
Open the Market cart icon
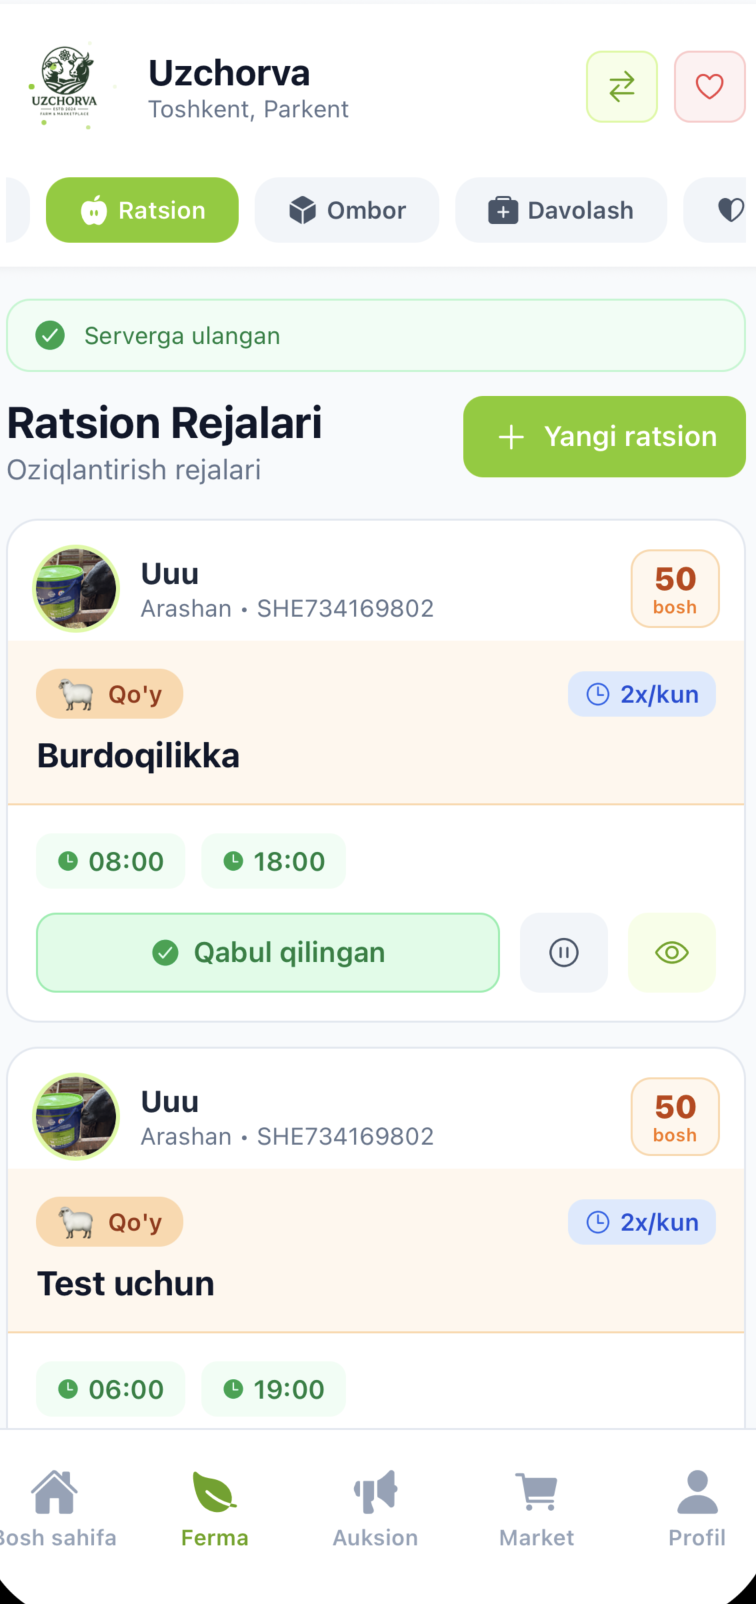tap(536, 1507)
